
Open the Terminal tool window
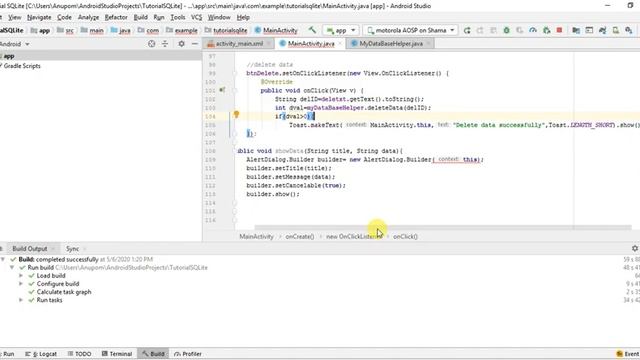click(x=117, y=354)
